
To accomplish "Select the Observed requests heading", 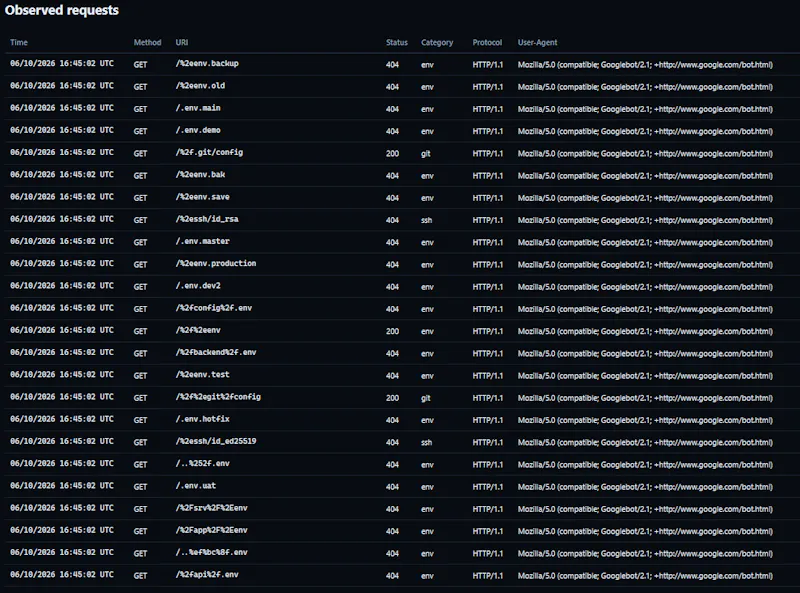I will pos(62,10).
